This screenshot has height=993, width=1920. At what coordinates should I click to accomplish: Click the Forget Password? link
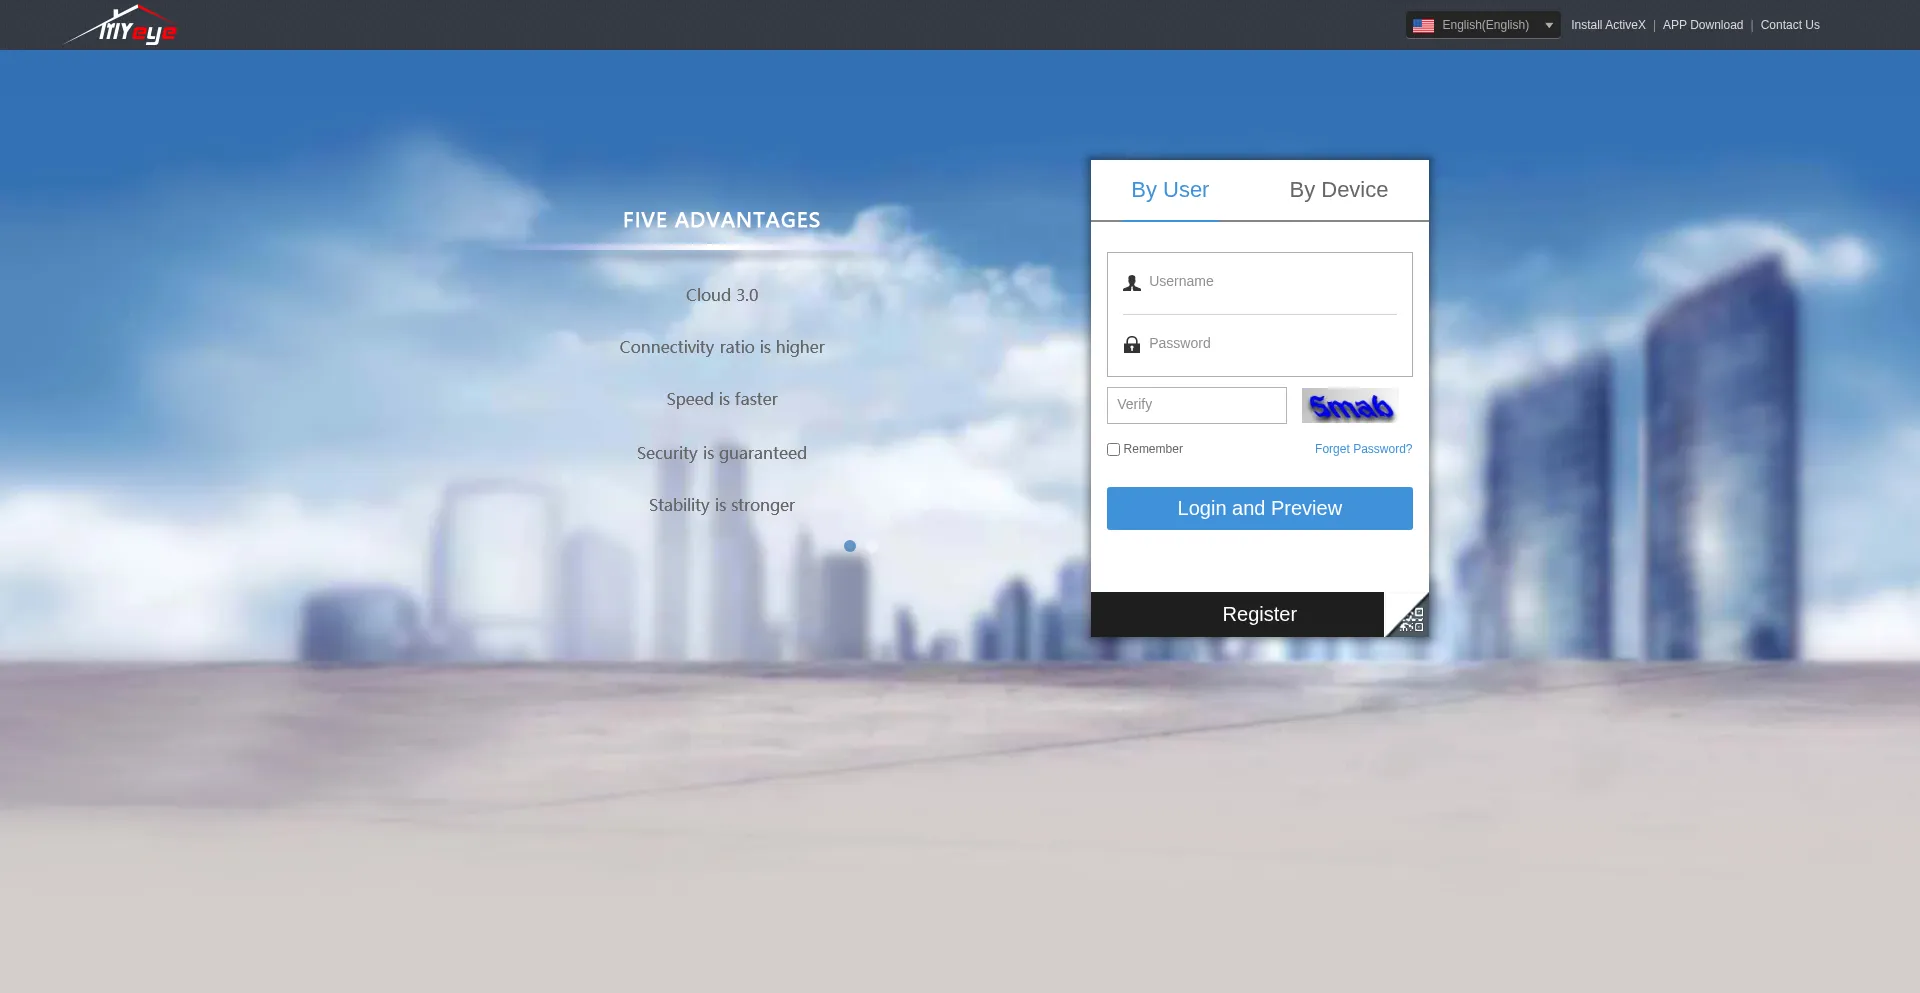[x=1363, y=449]
